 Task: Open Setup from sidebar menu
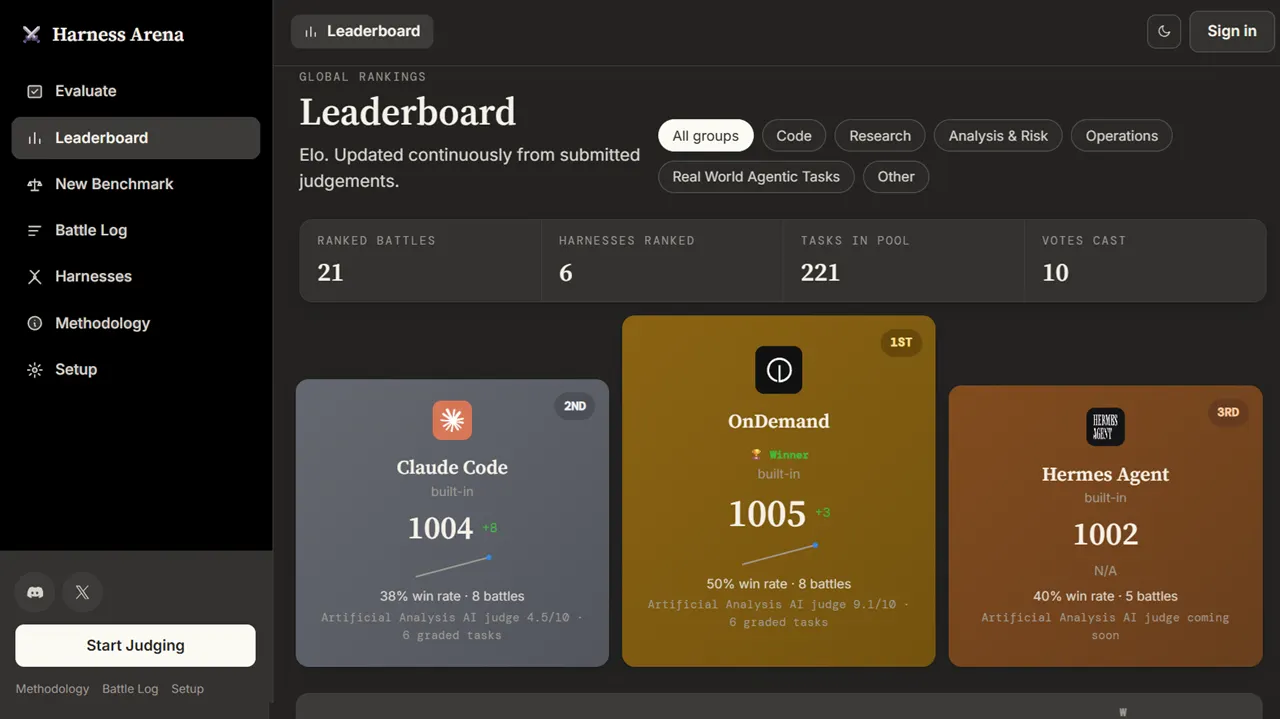point(136,369)
